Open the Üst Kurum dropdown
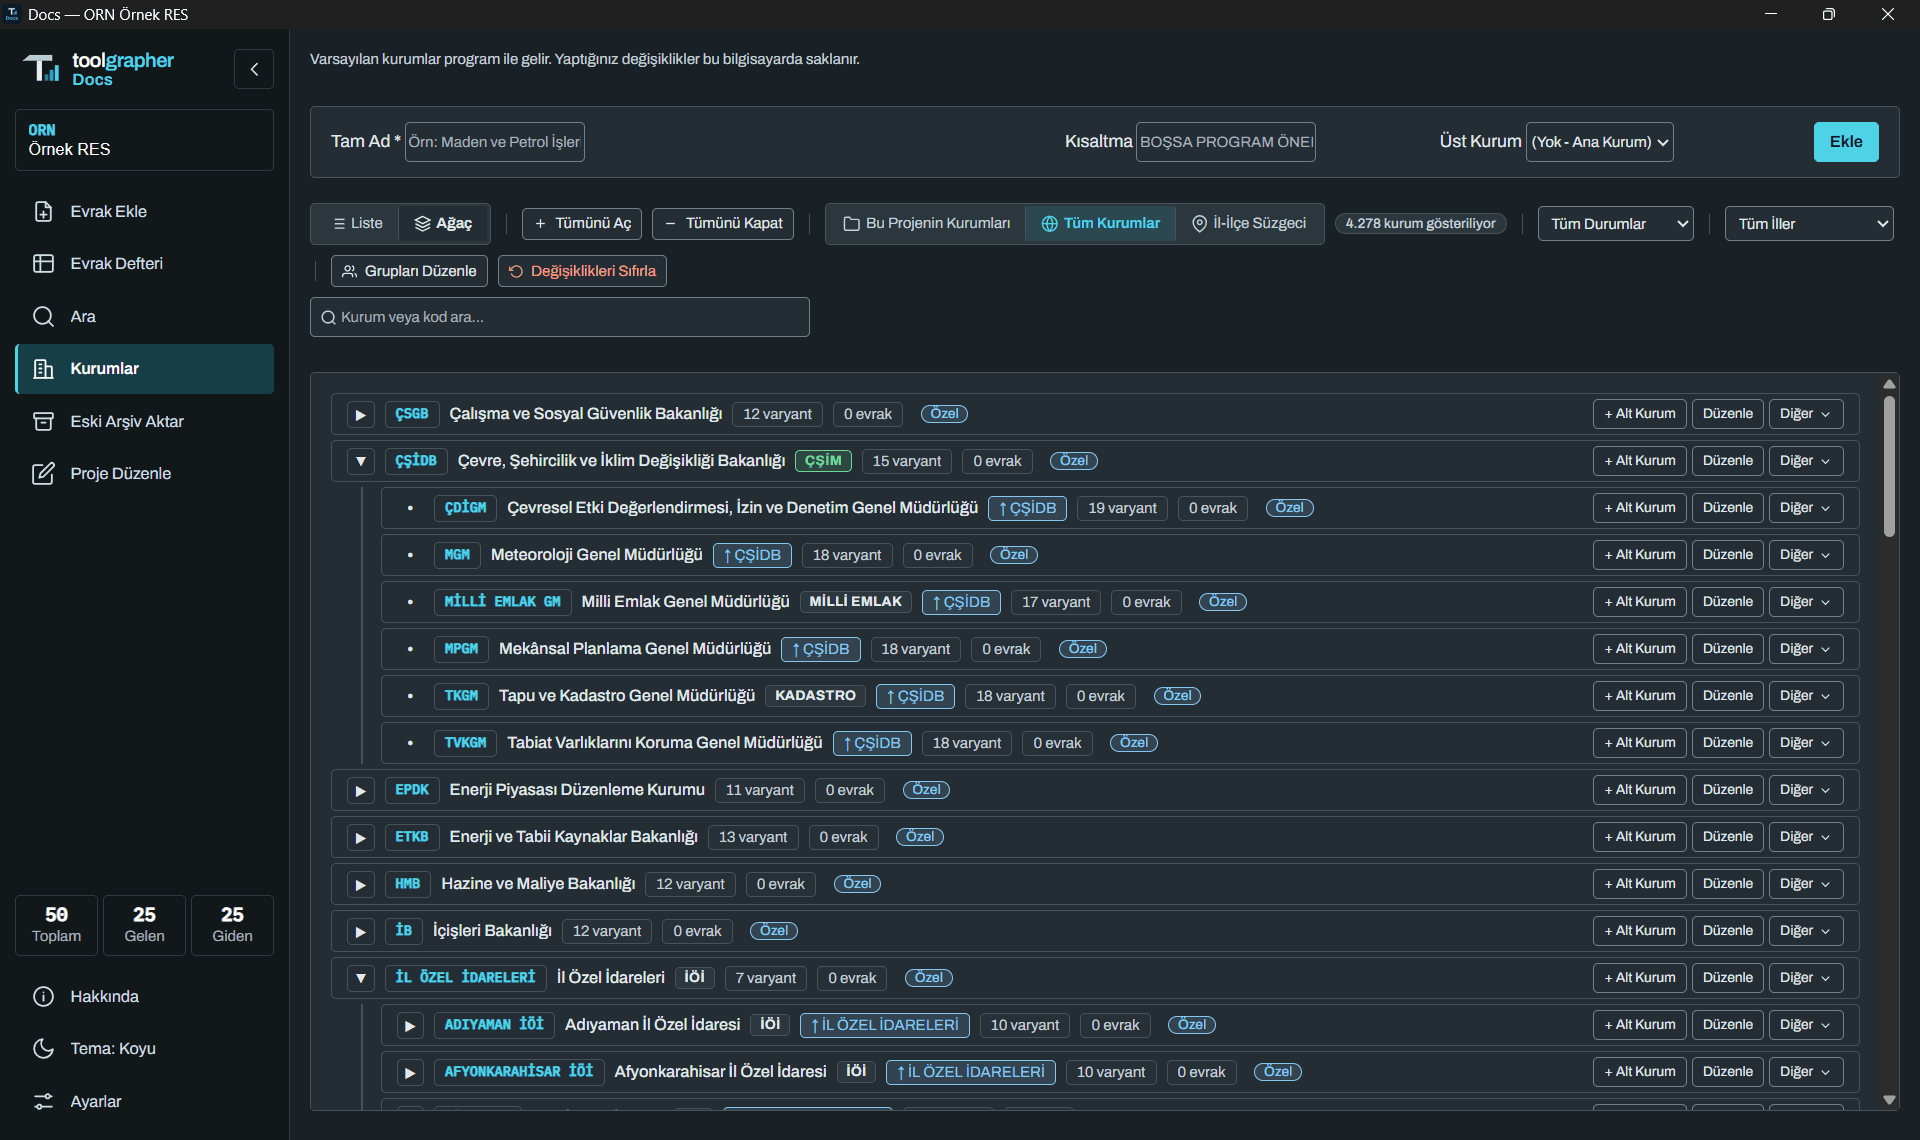 tap(1600, 141)
